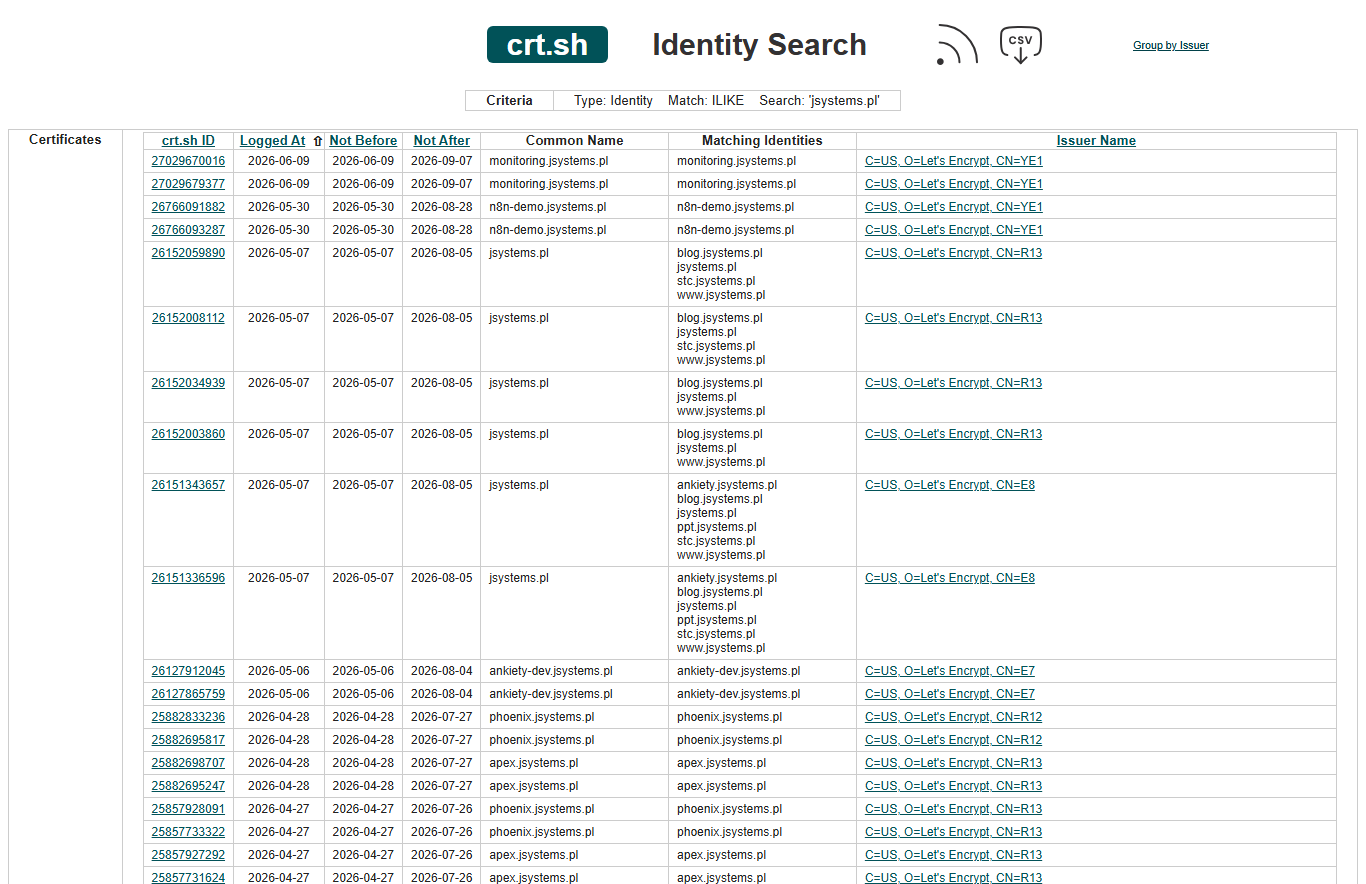Select the Common Name column header

pos(574,141)
